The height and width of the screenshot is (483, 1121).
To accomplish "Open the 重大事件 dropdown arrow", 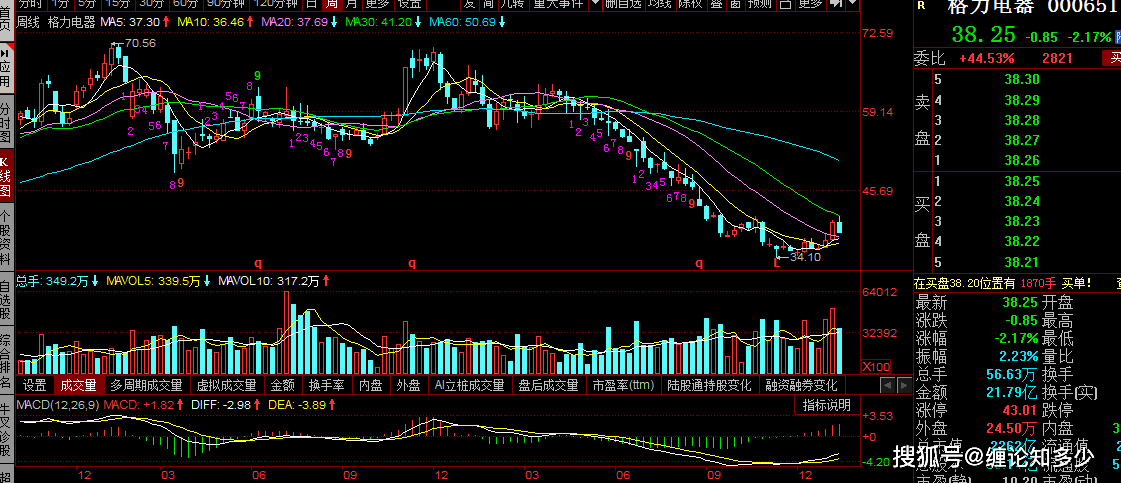I will pos(596,4).
